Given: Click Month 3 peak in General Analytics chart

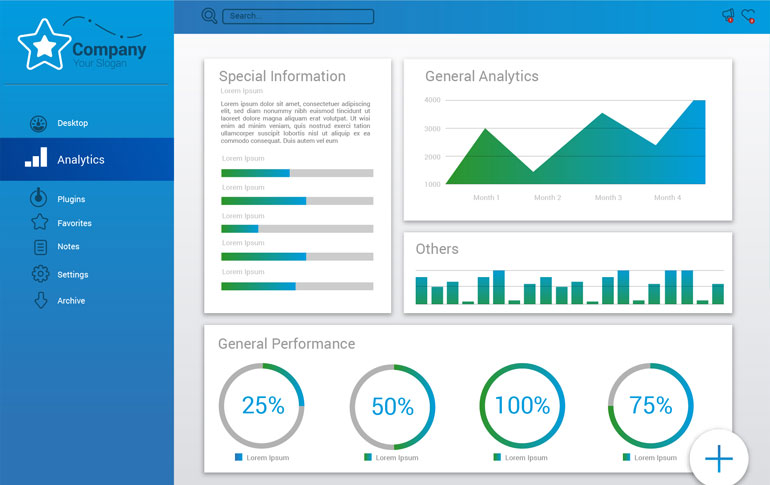Looking at the screenshot, I should coord(603,114).
